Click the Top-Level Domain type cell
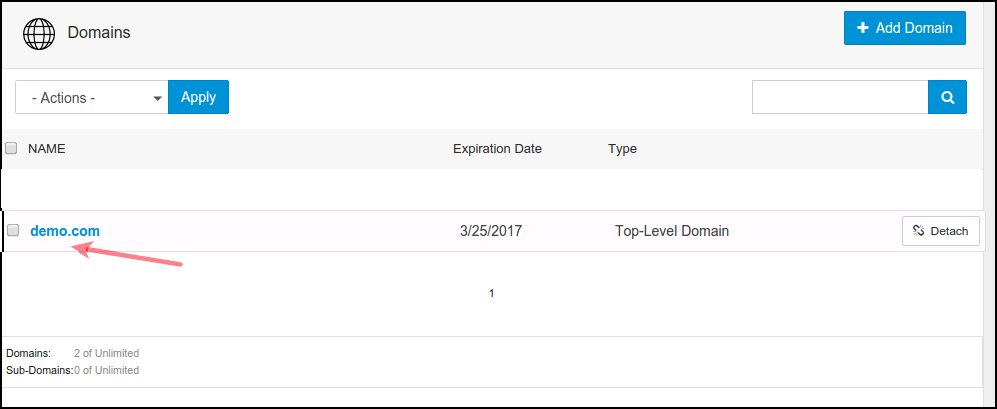The height and width of the screenshot is (409, 997). click(x=672, y=231)
